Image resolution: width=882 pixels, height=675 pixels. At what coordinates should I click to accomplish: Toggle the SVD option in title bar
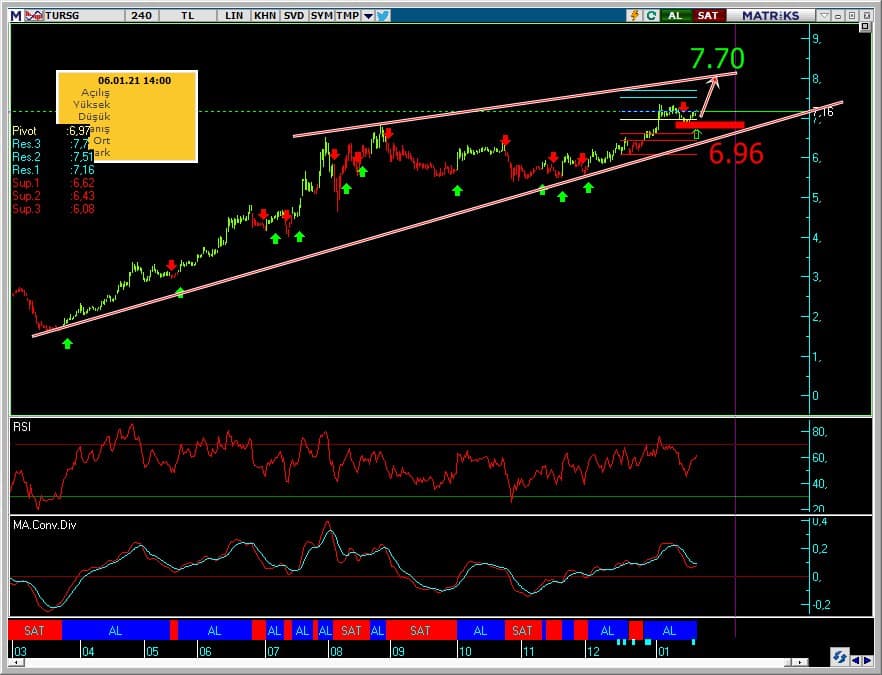tap(294, 15)
